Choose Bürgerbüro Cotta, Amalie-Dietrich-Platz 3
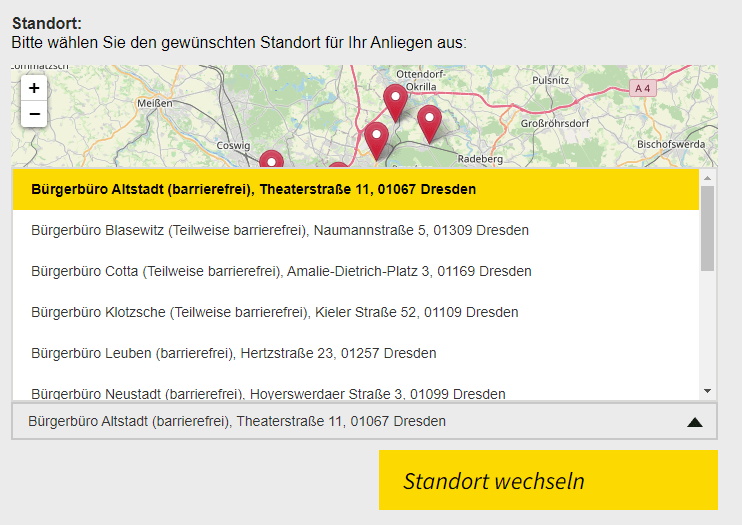This screenshot has height=525, width=742. click(356, 271)
